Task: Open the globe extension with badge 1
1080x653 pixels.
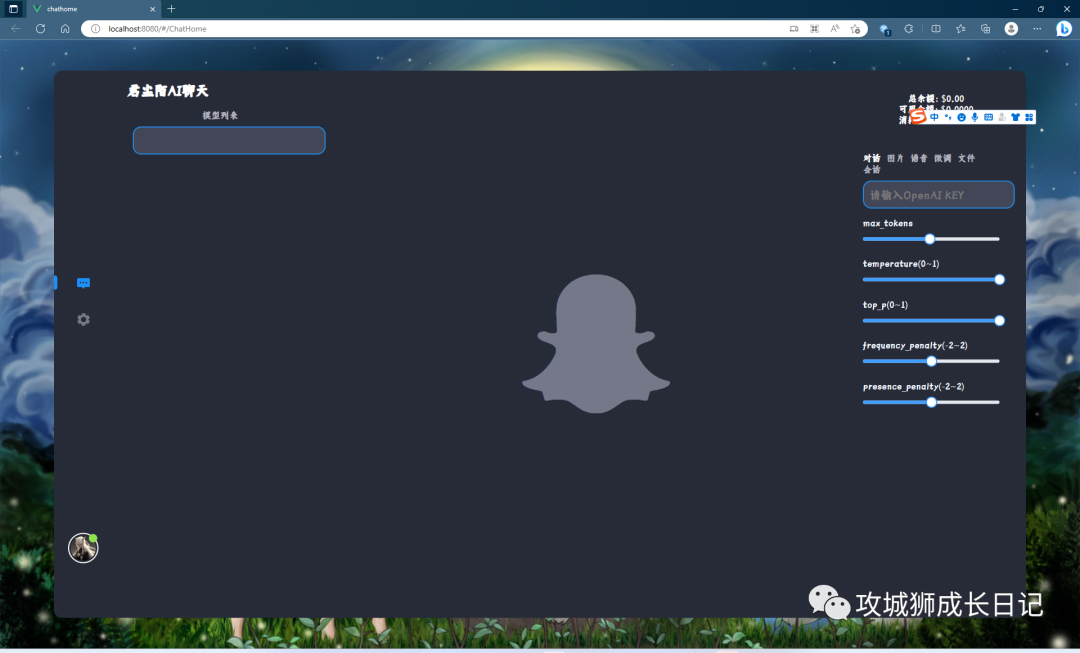Action: coord(885,29)
